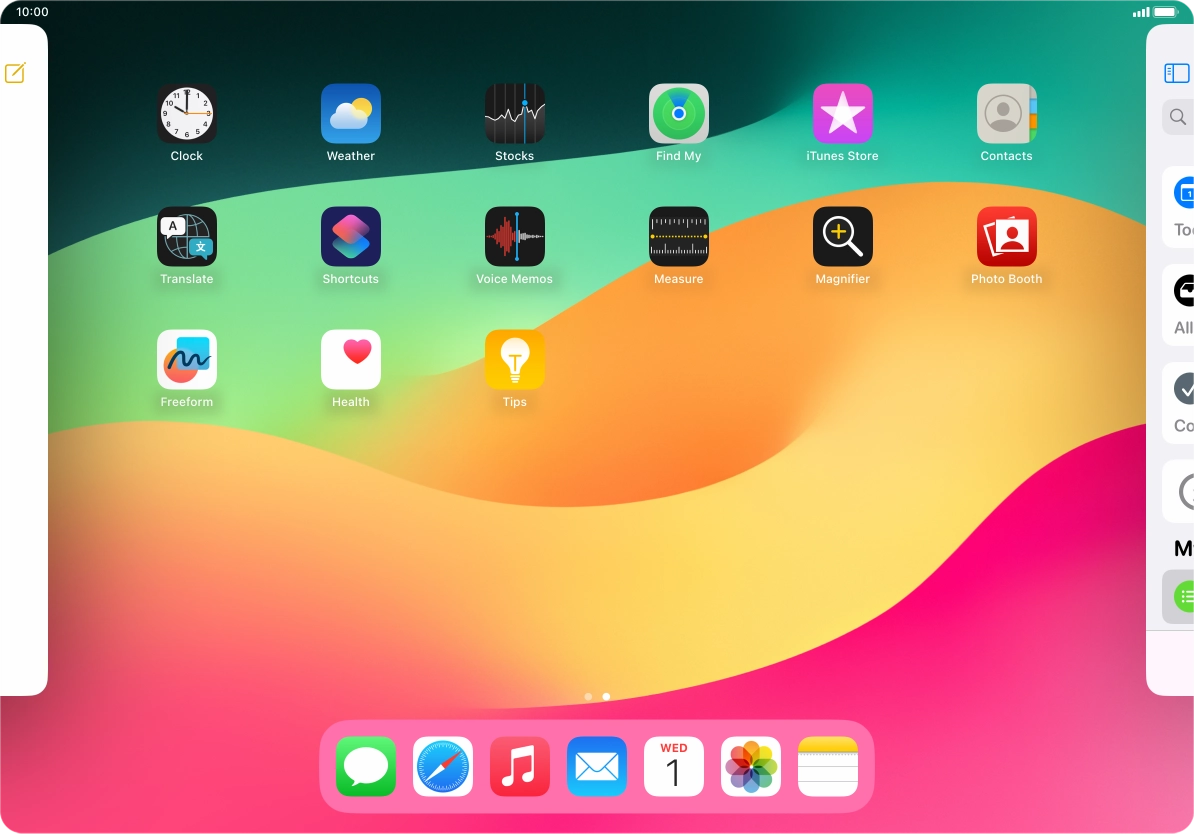Viewport: 1194px width, 834px height.
Task: Launch the Weather app
Action: [351, 114]
